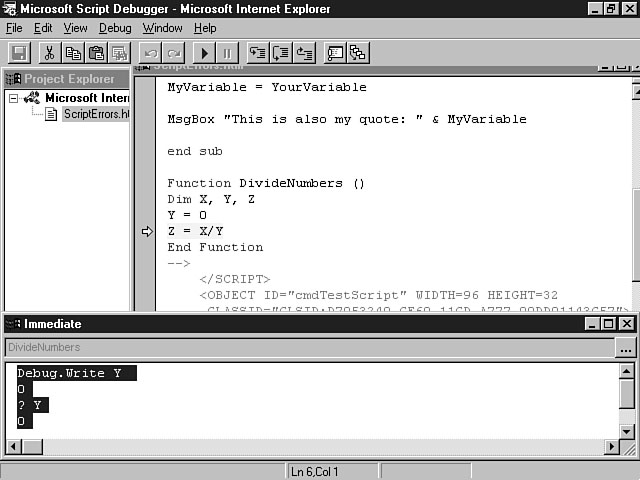
Task: Click the ellipsis button beside DivideNumbers
Action: click(625, 348)
